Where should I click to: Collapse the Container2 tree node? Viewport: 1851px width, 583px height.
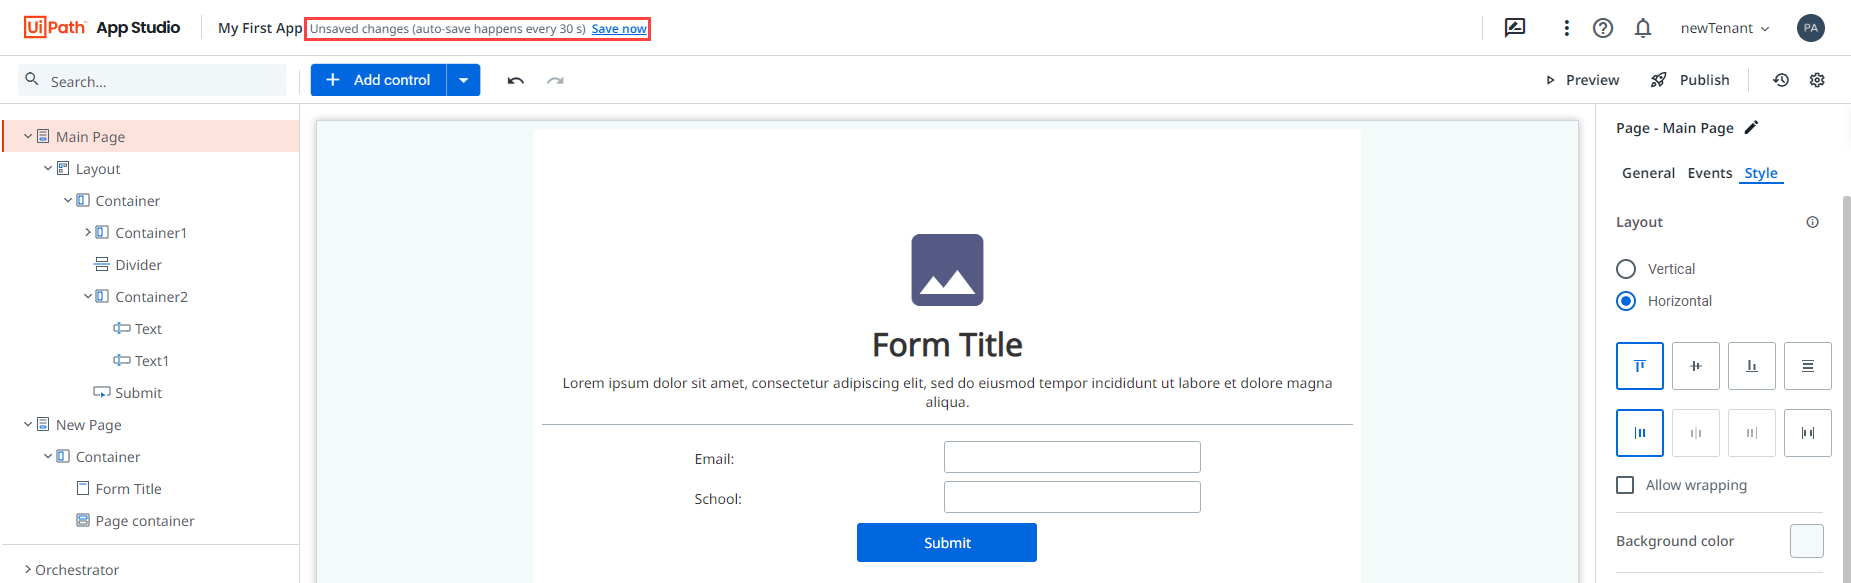point(88,297)
